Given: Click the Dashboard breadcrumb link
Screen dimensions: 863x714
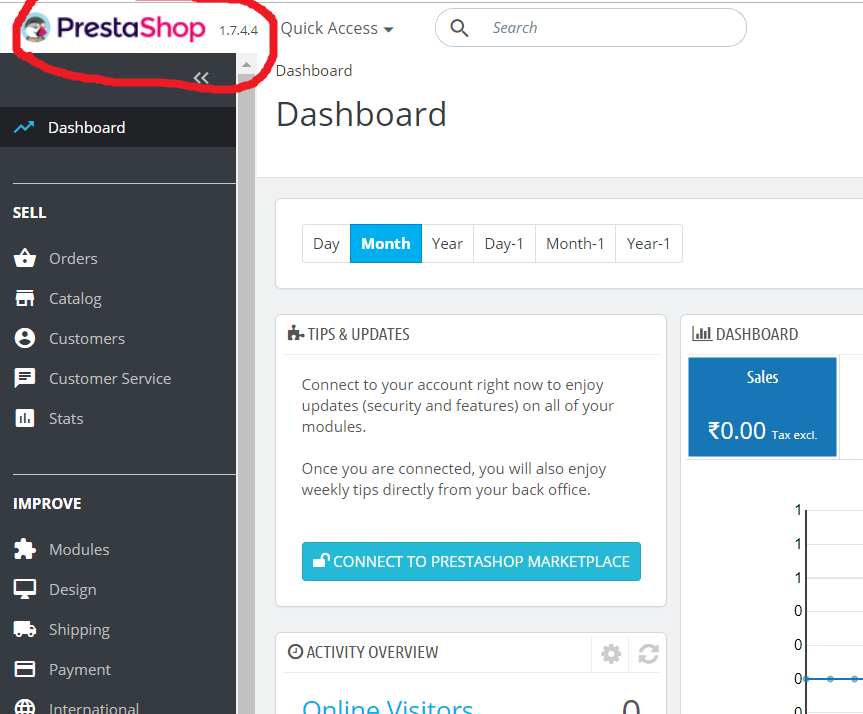Looking at the screenshot, I should 314,71.
